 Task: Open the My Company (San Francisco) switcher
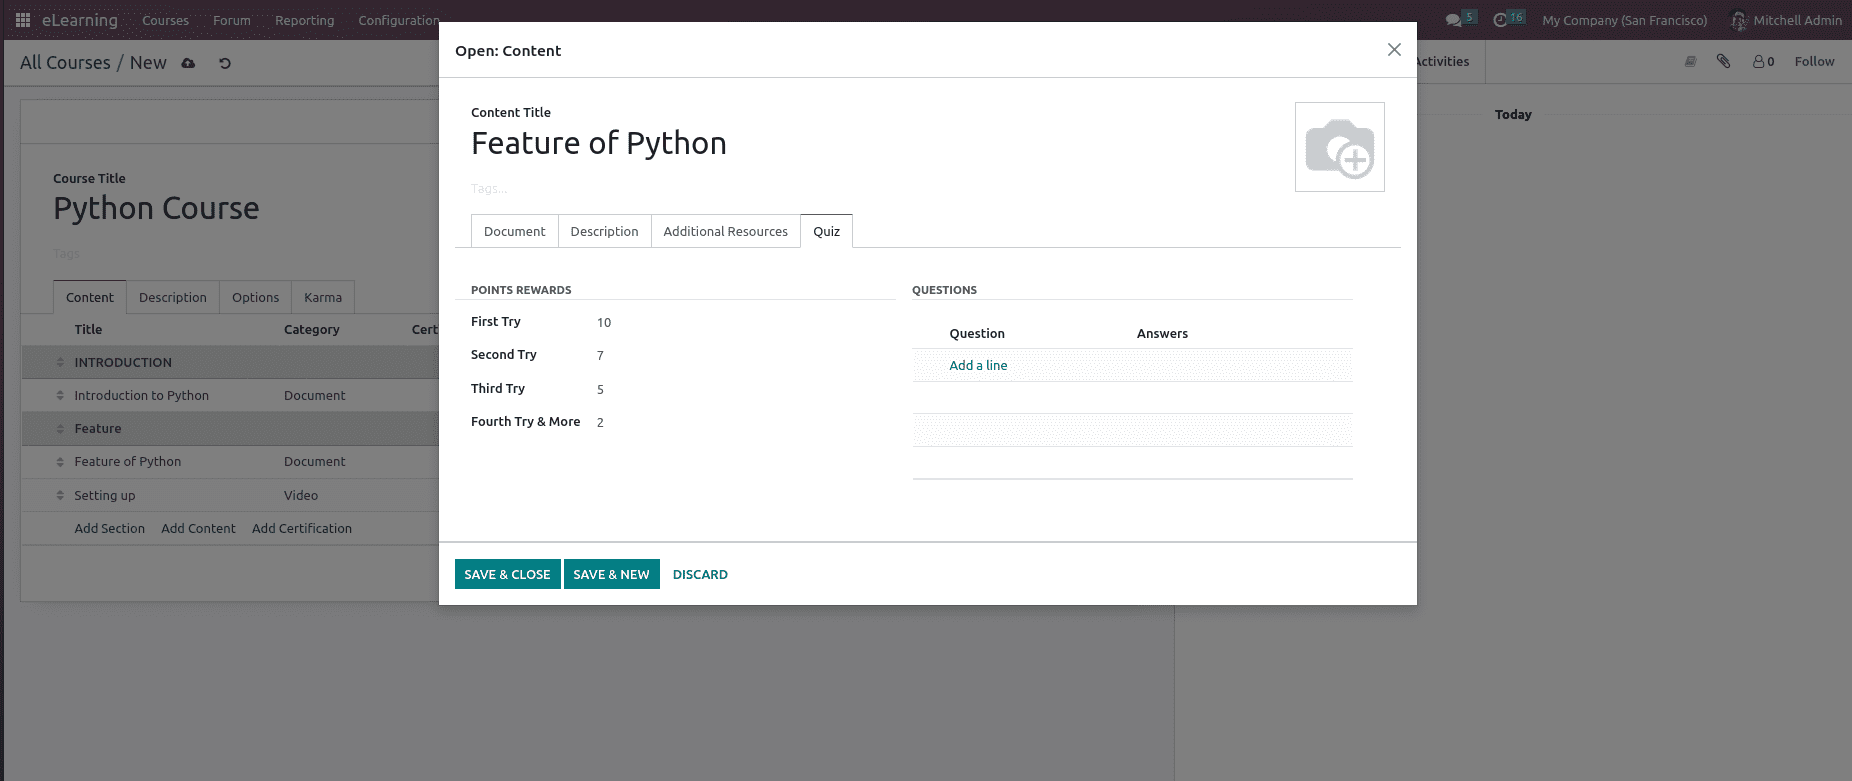pos(1624,20)
